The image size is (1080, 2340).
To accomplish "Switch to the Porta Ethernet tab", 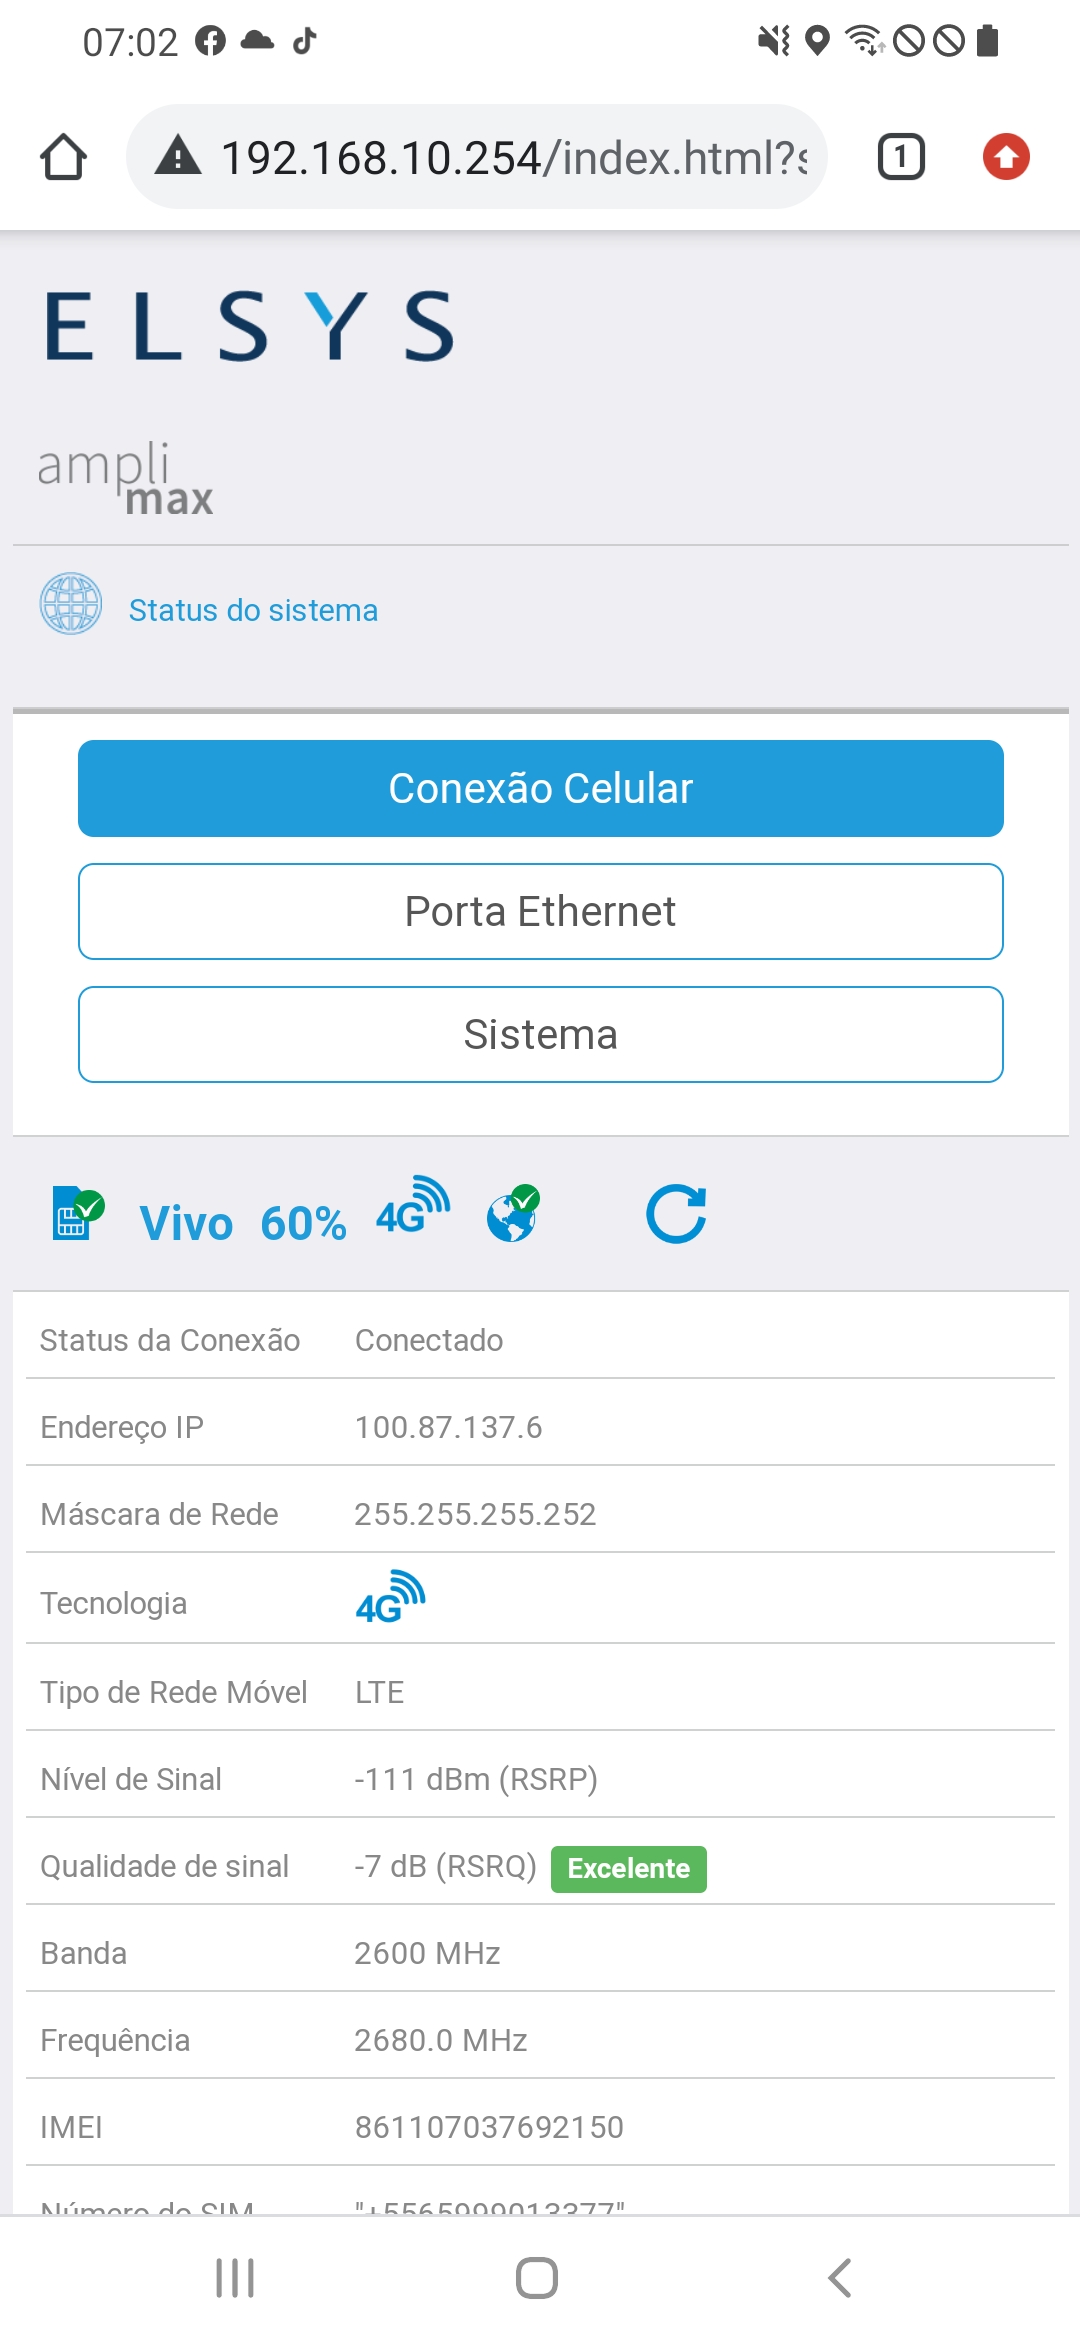I will click(540, 911).
